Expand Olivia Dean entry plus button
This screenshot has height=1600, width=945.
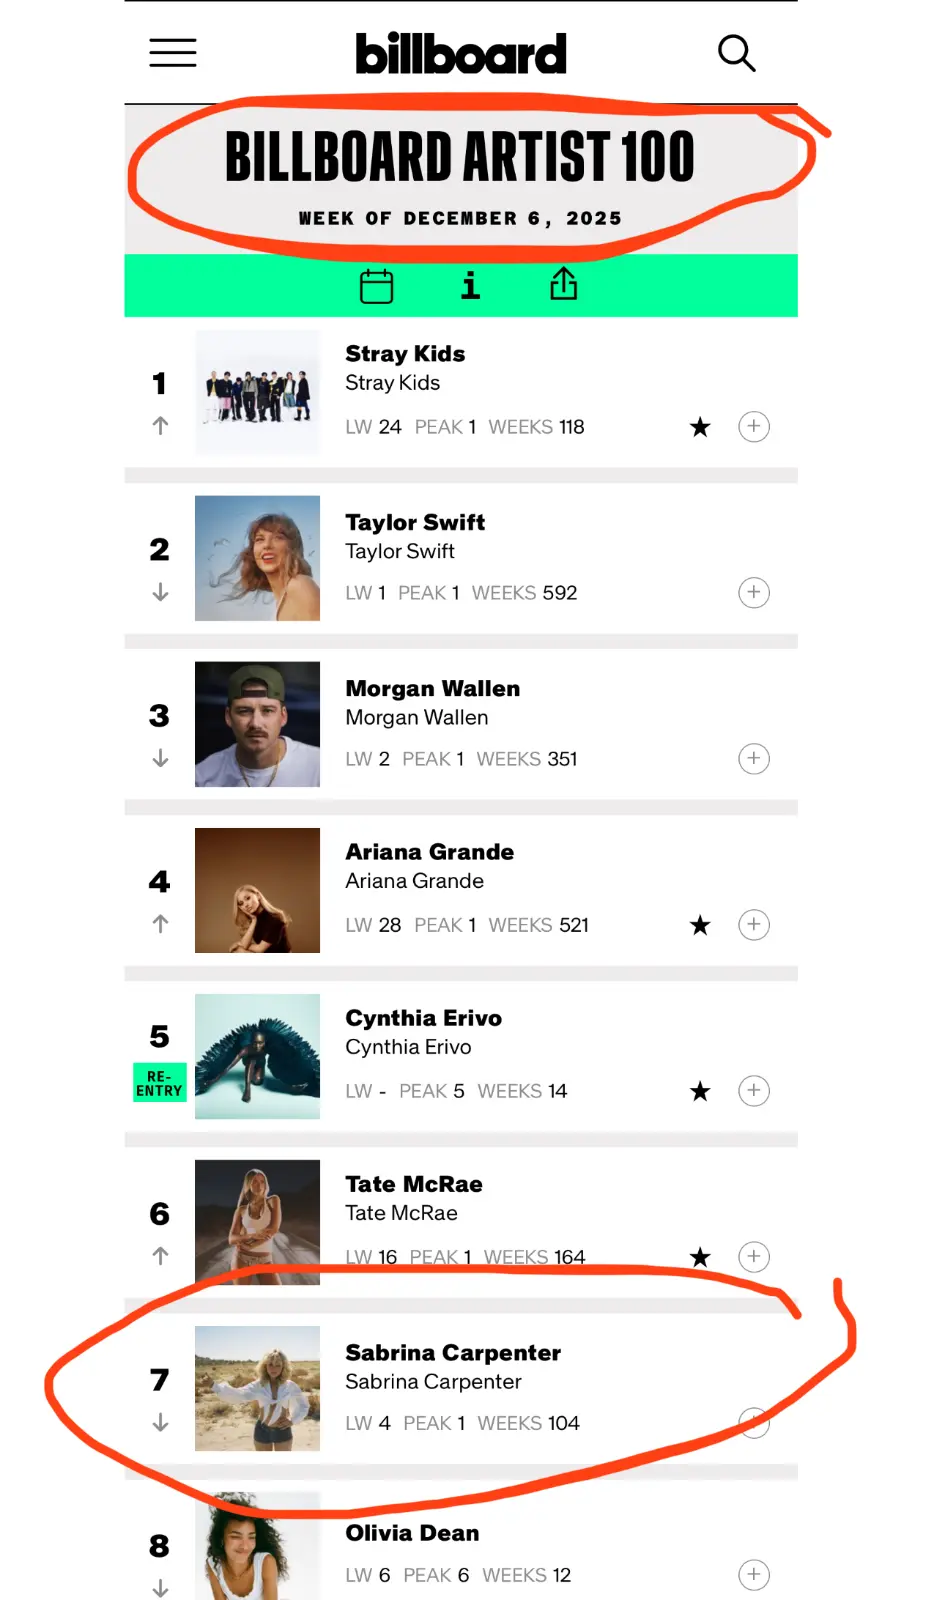pyautogui.click(x=754, y=1575)
